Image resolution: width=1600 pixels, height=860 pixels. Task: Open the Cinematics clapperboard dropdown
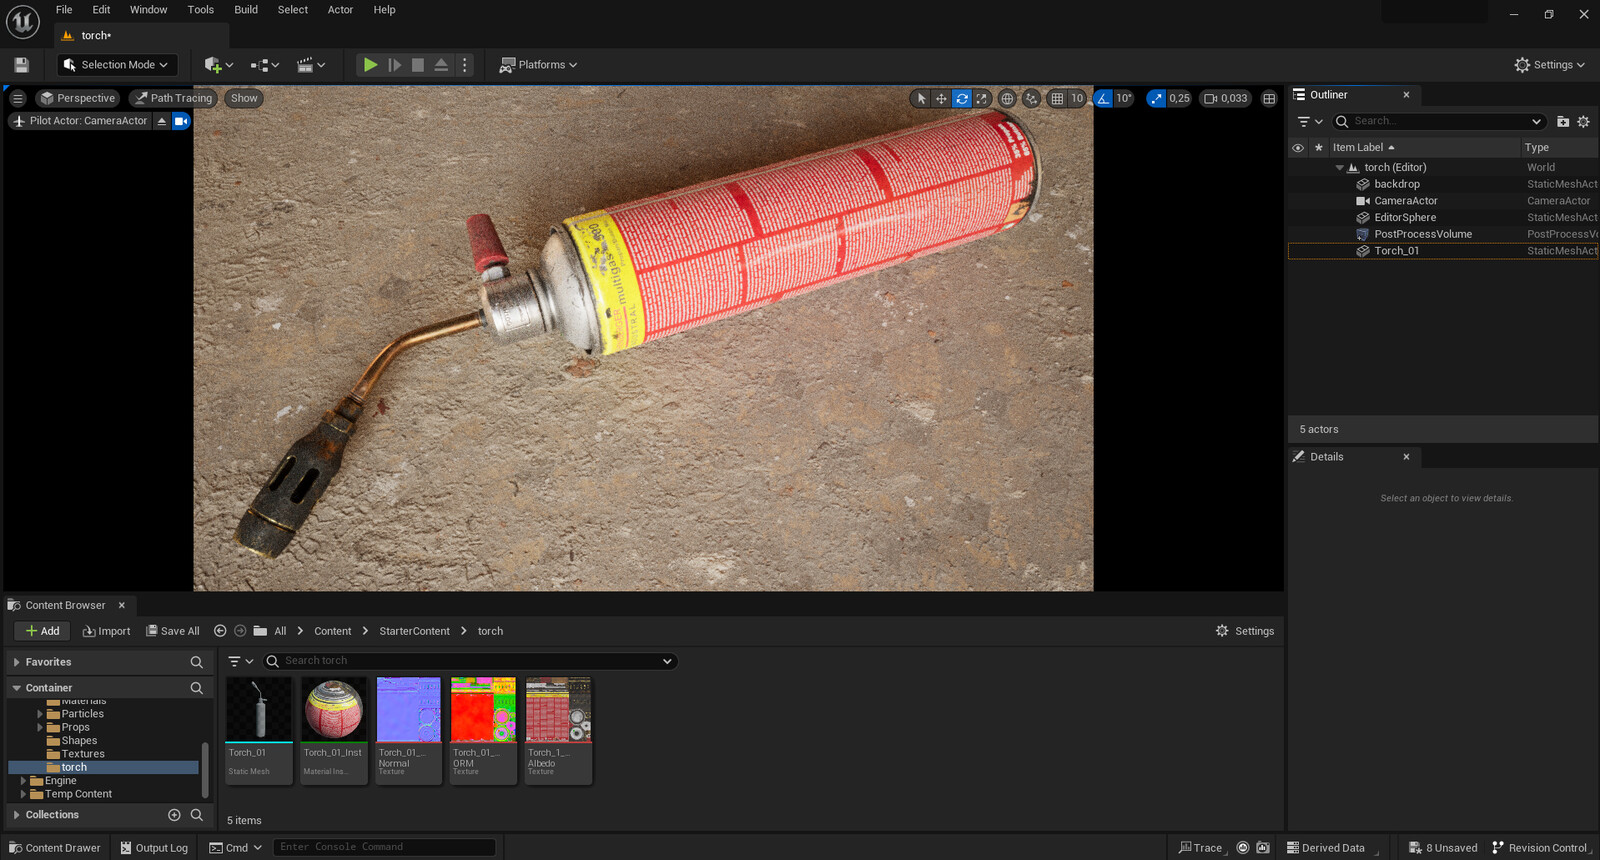click(311, 65)
